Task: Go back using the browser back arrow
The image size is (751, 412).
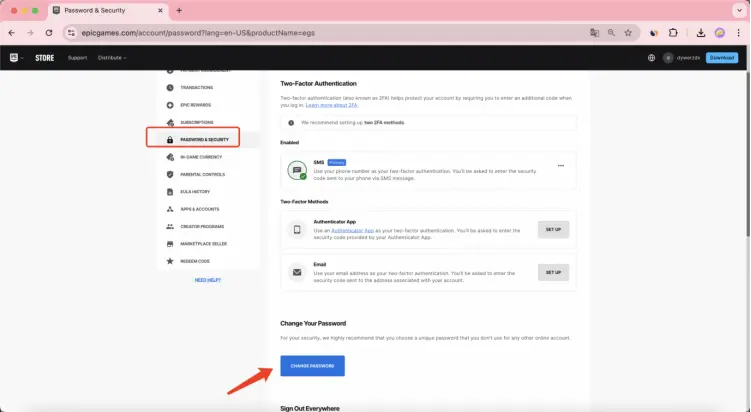Action: [x=11, y=33]
